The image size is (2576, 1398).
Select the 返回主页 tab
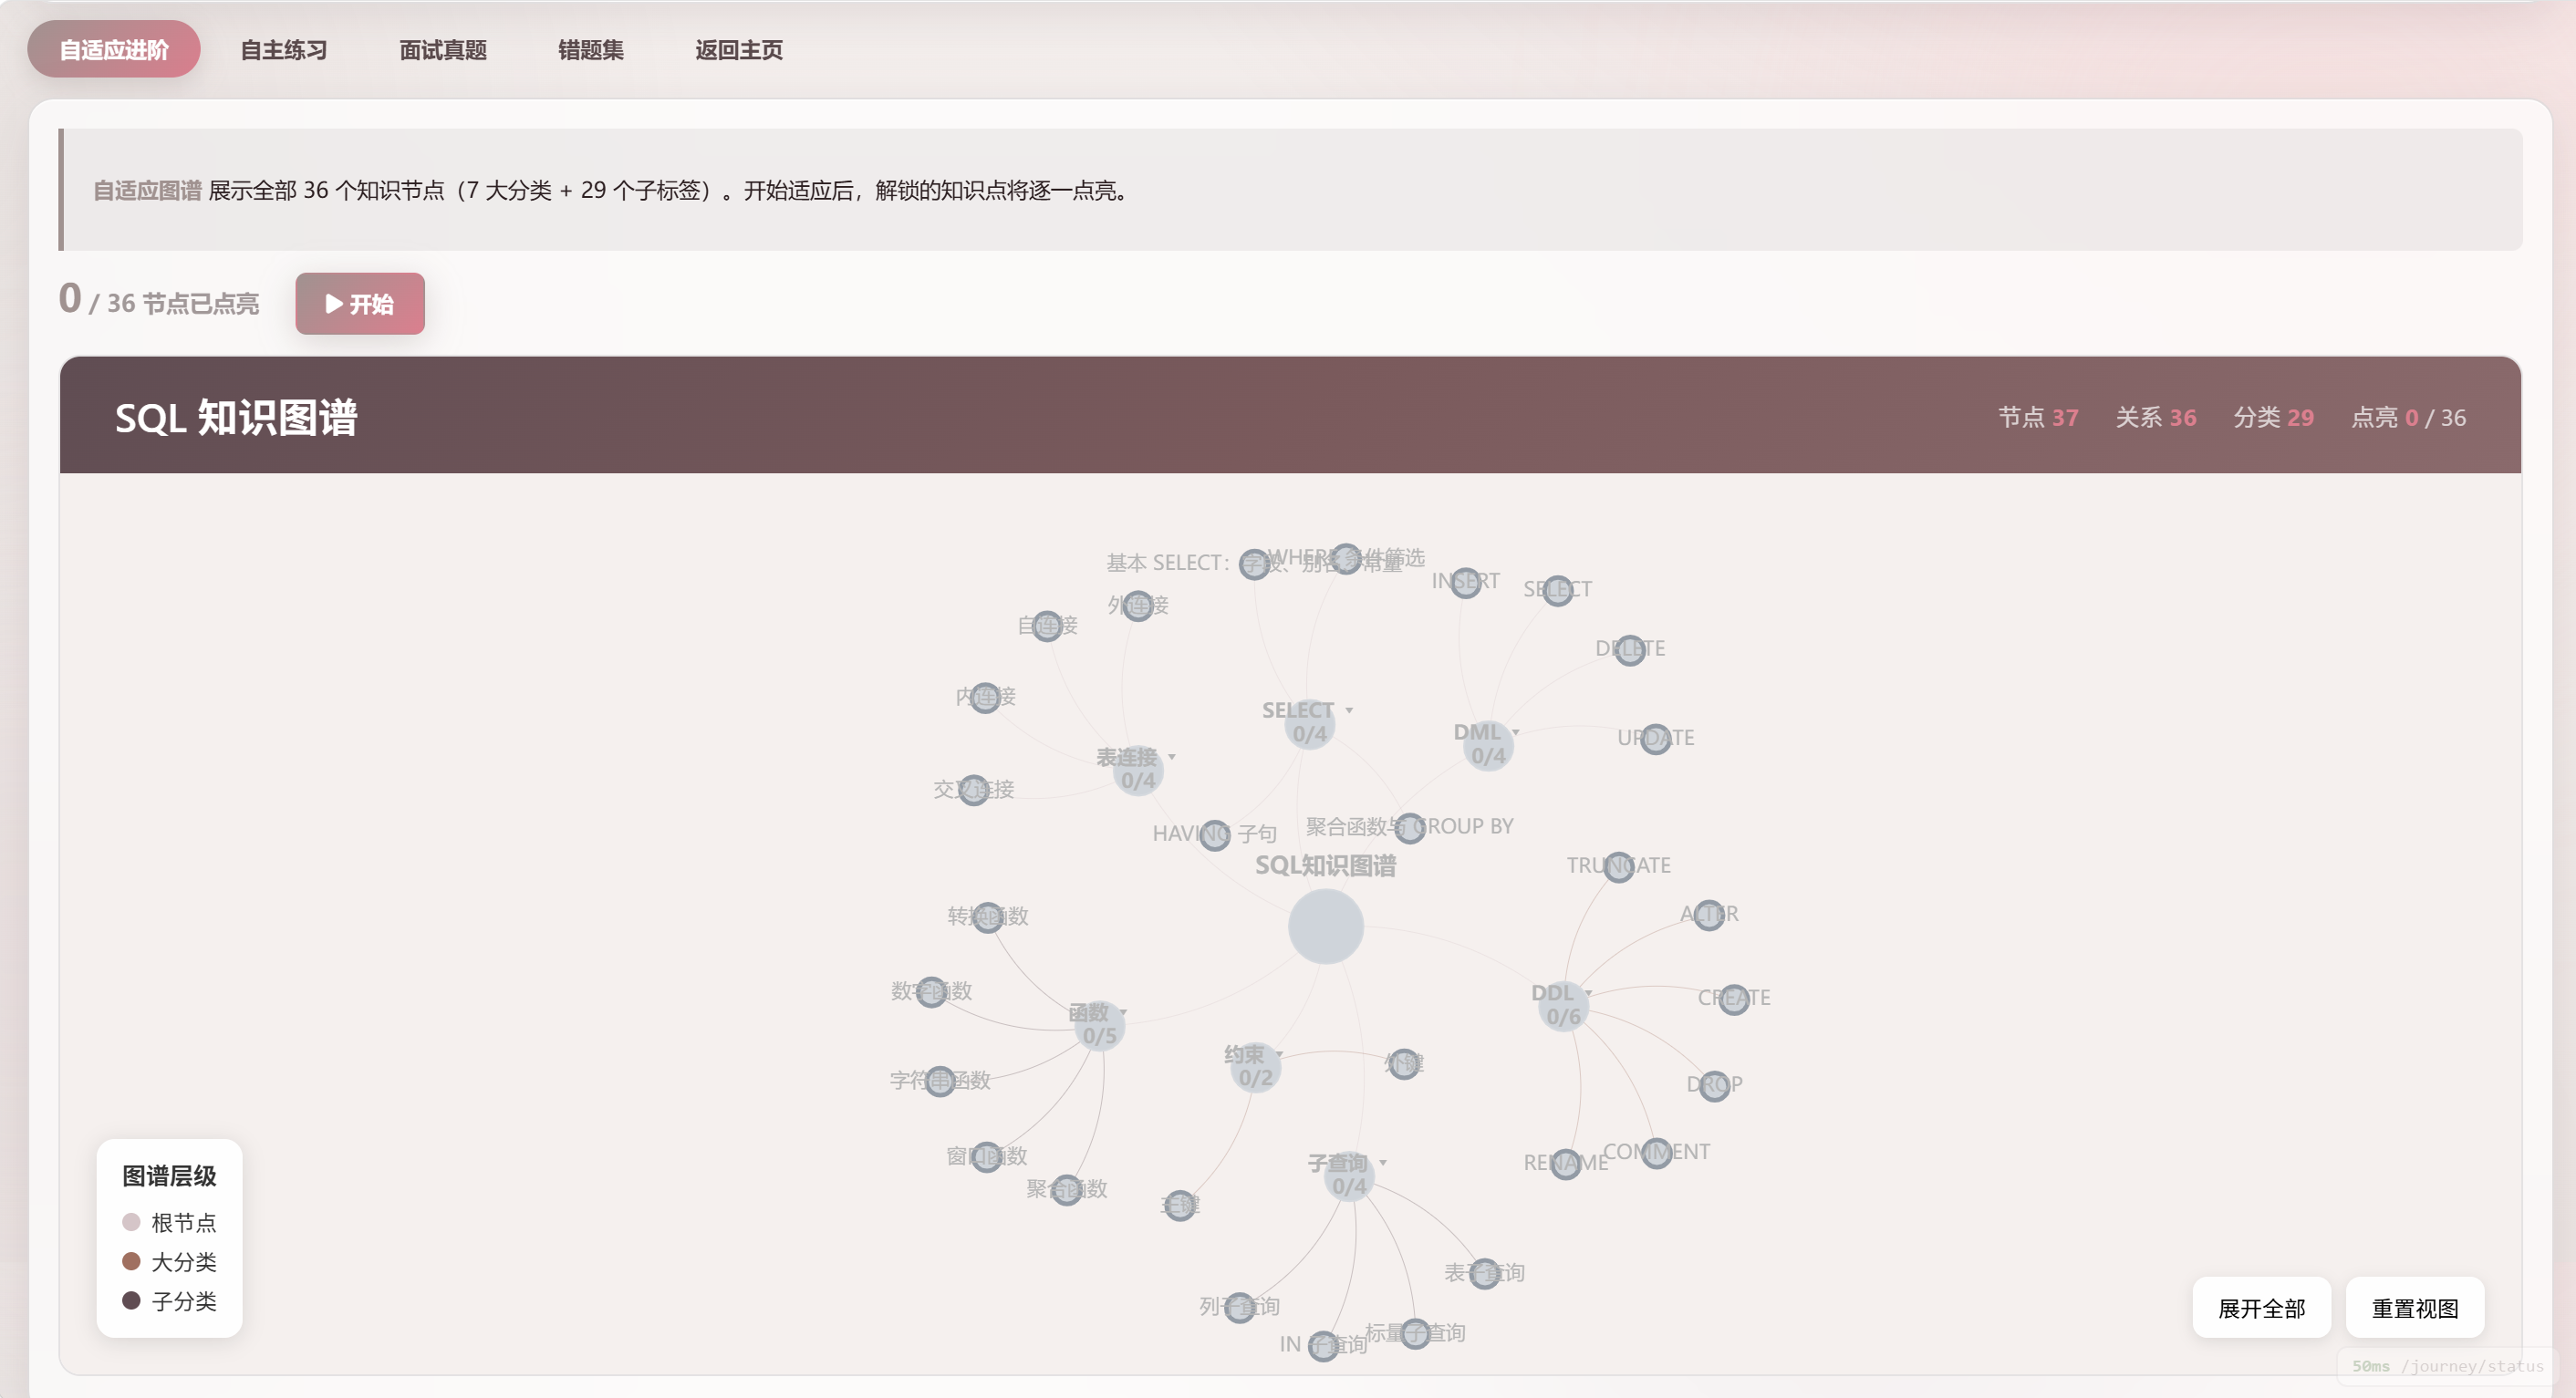click(738, 49)
